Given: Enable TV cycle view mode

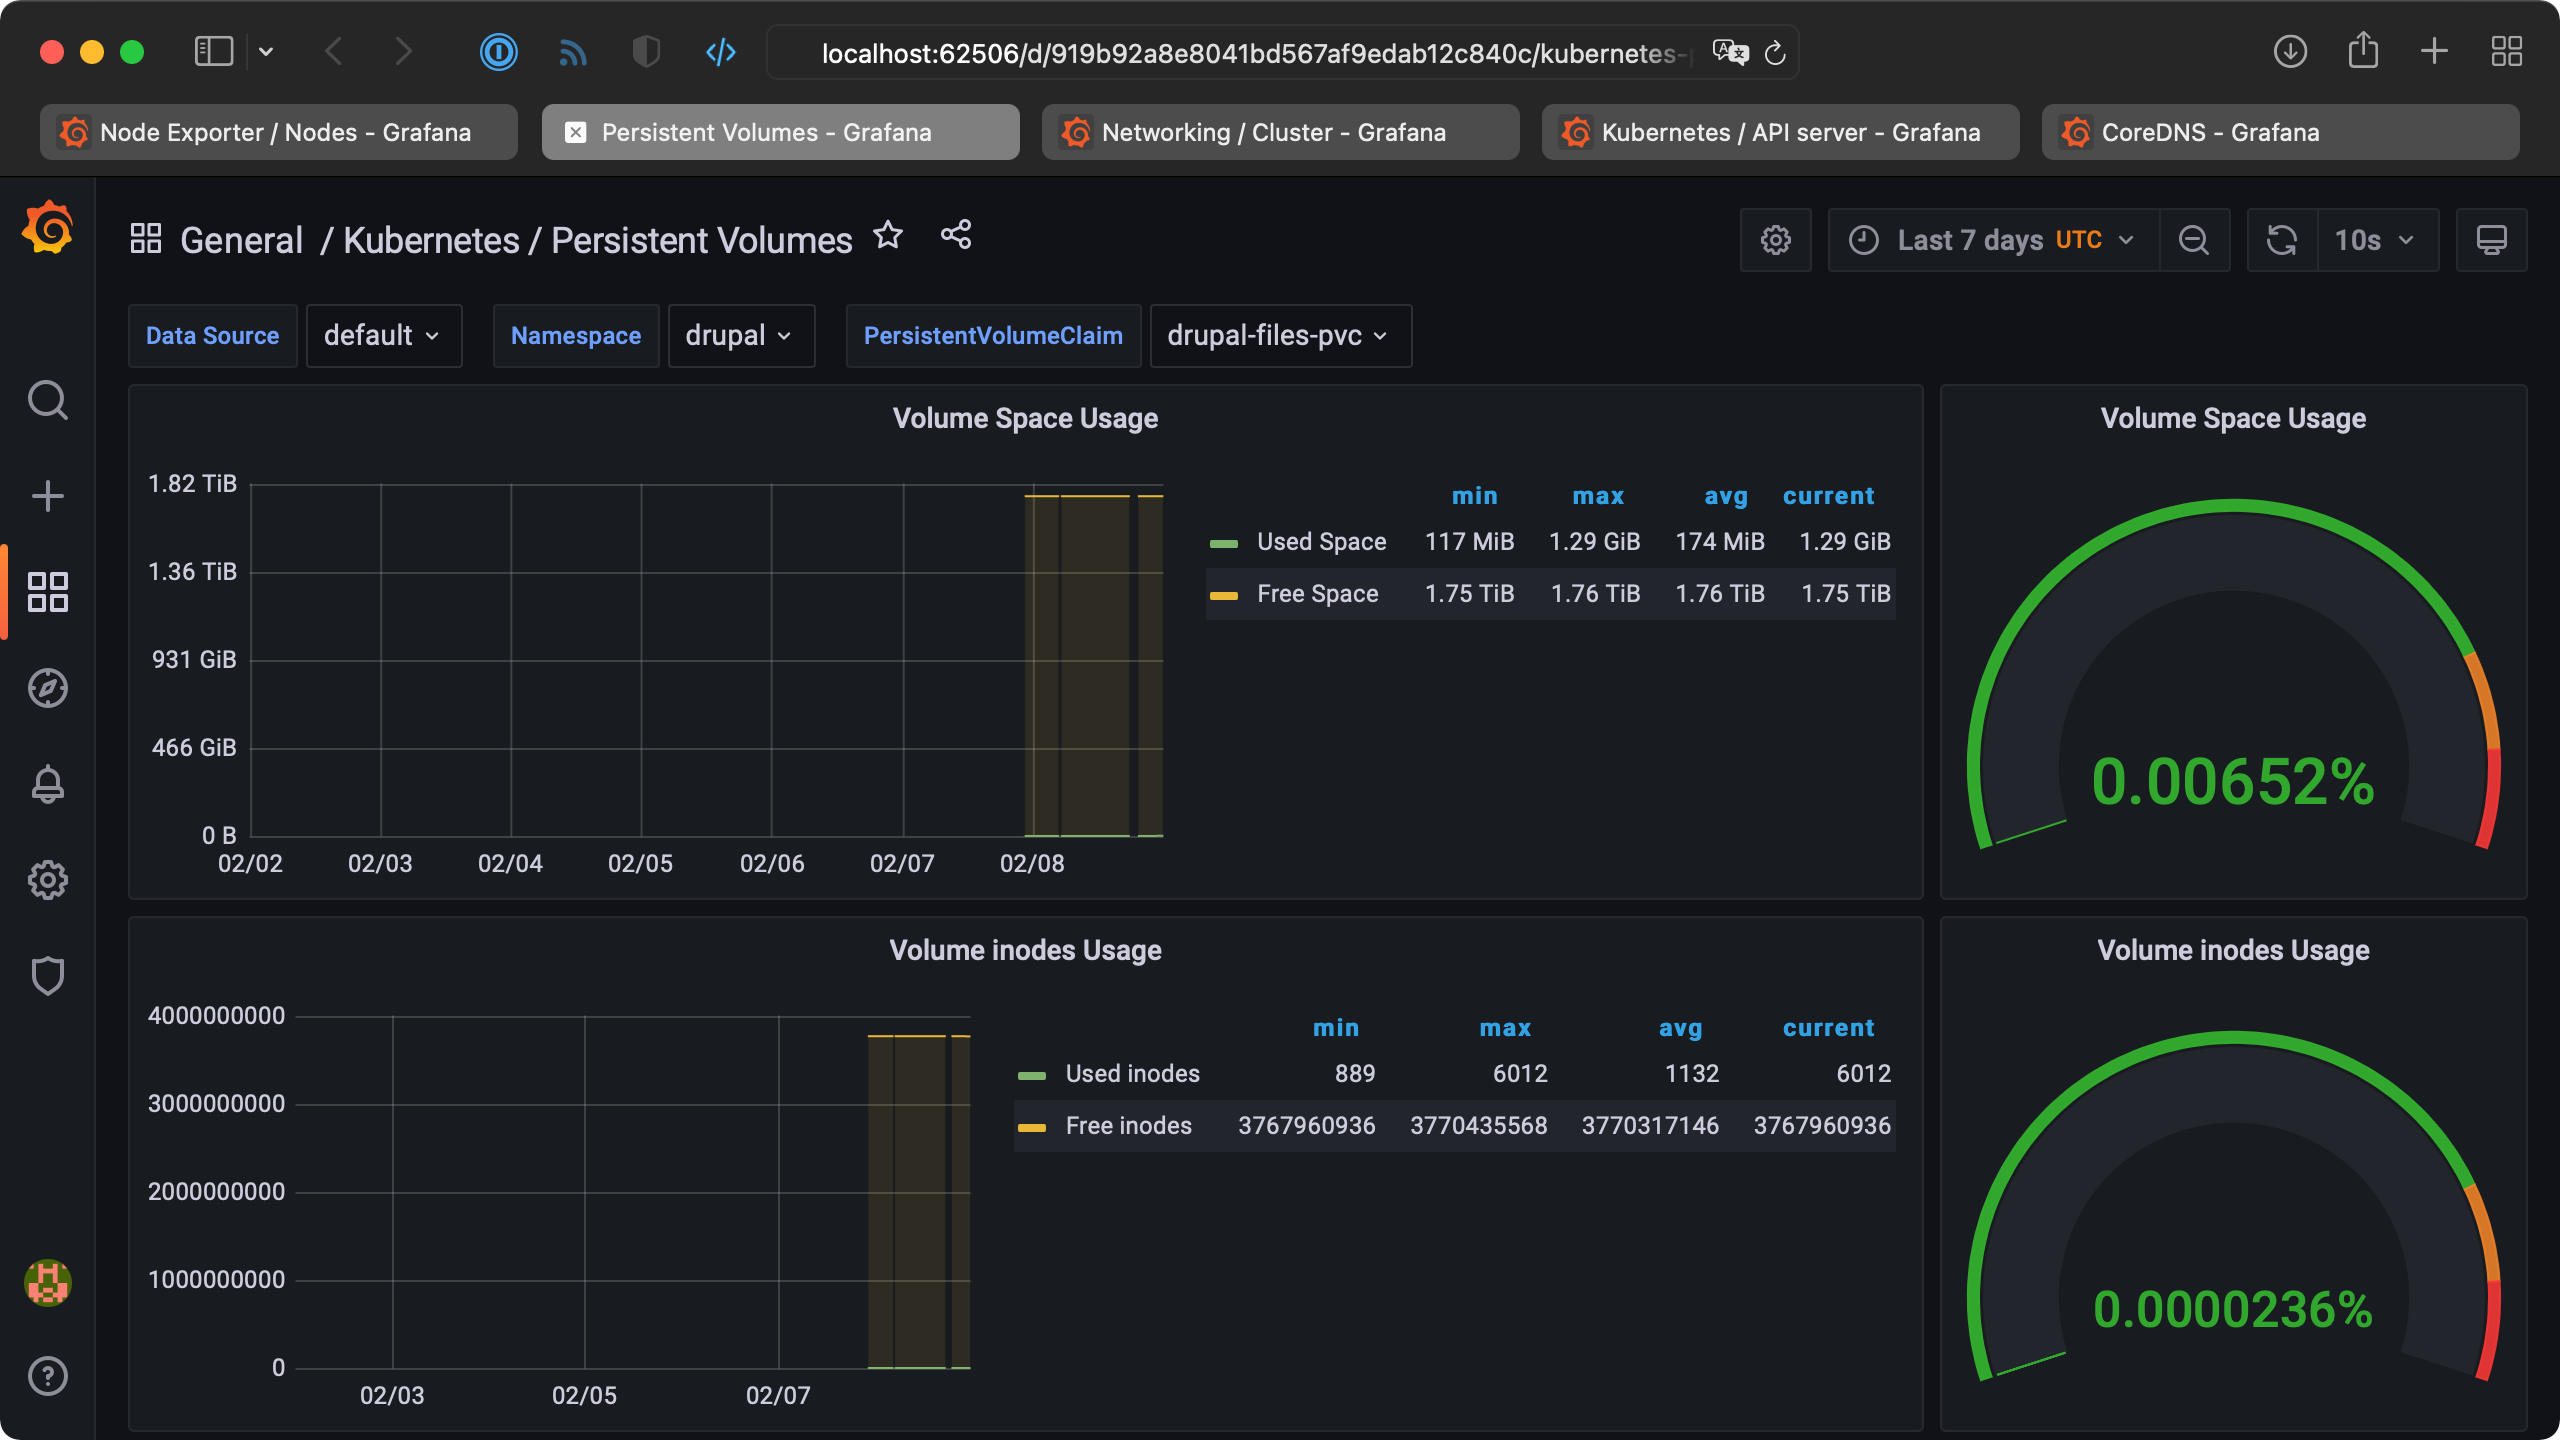Looking at the screenshot, I should point(2492,239).
